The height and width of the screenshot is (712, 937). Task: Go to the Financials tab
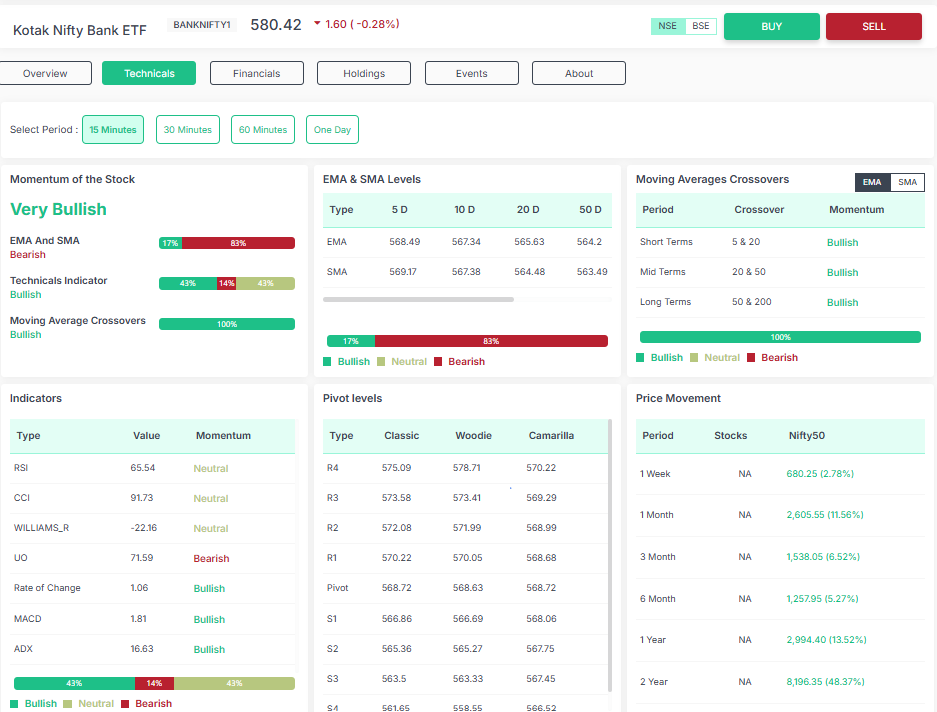click(x=256, y=73)
